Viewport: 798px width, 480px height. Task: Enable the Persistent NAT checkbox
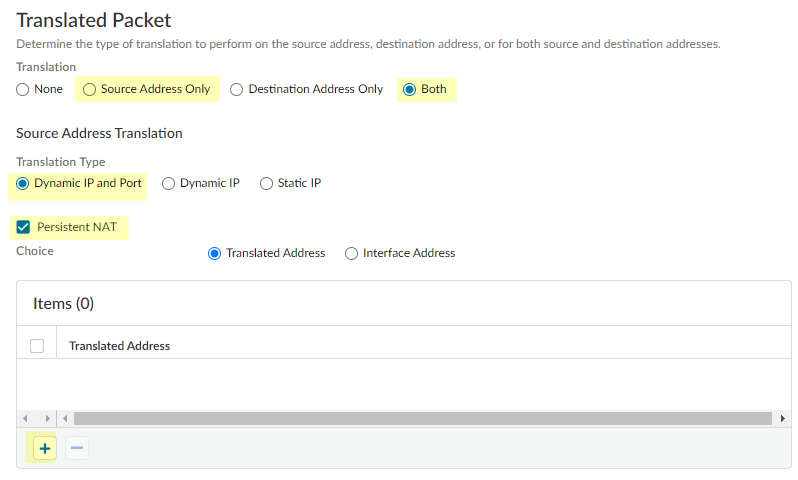pyautogui.click(x=24, y=227)
